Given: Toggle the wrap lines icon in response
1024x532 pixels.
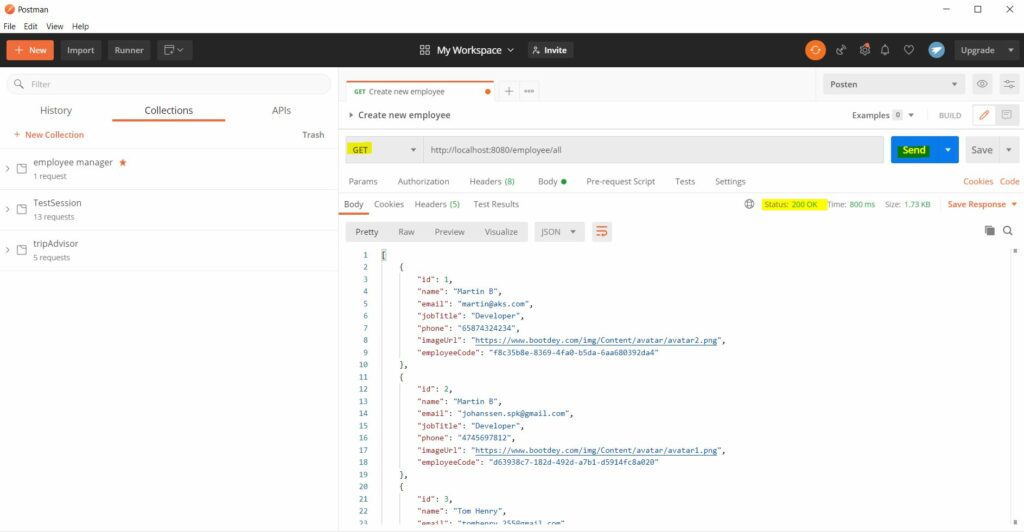Looking at the screenshot, I should (601, 232).
